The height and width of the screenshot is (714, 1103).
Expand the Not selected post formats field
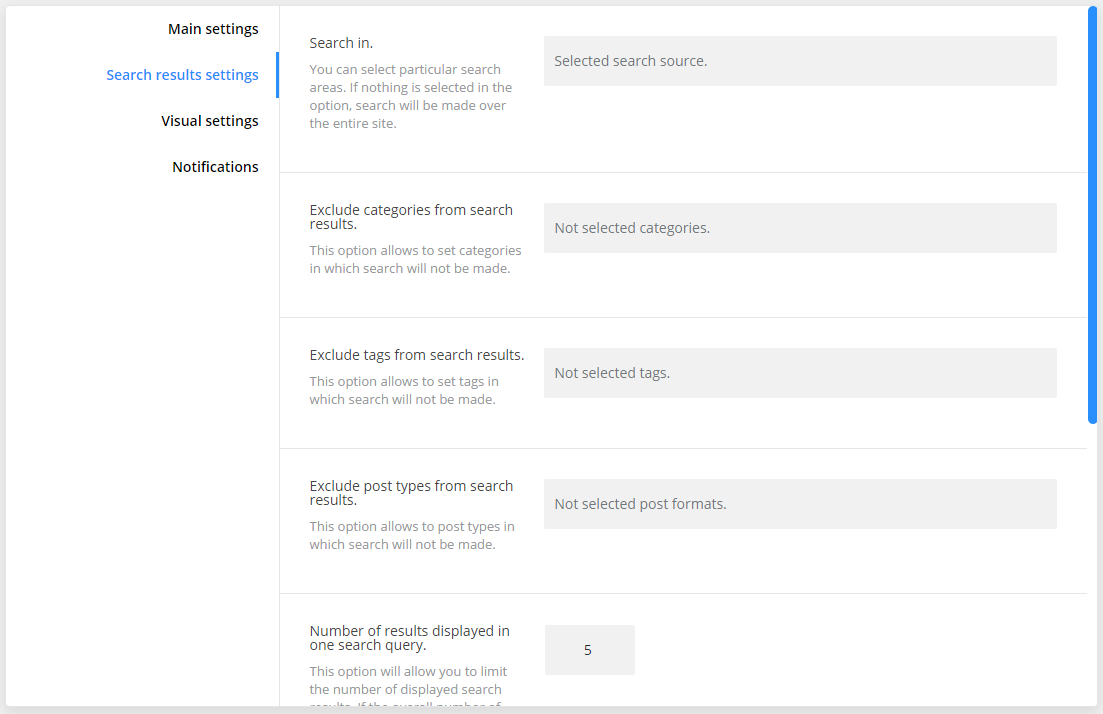point(799,504)
